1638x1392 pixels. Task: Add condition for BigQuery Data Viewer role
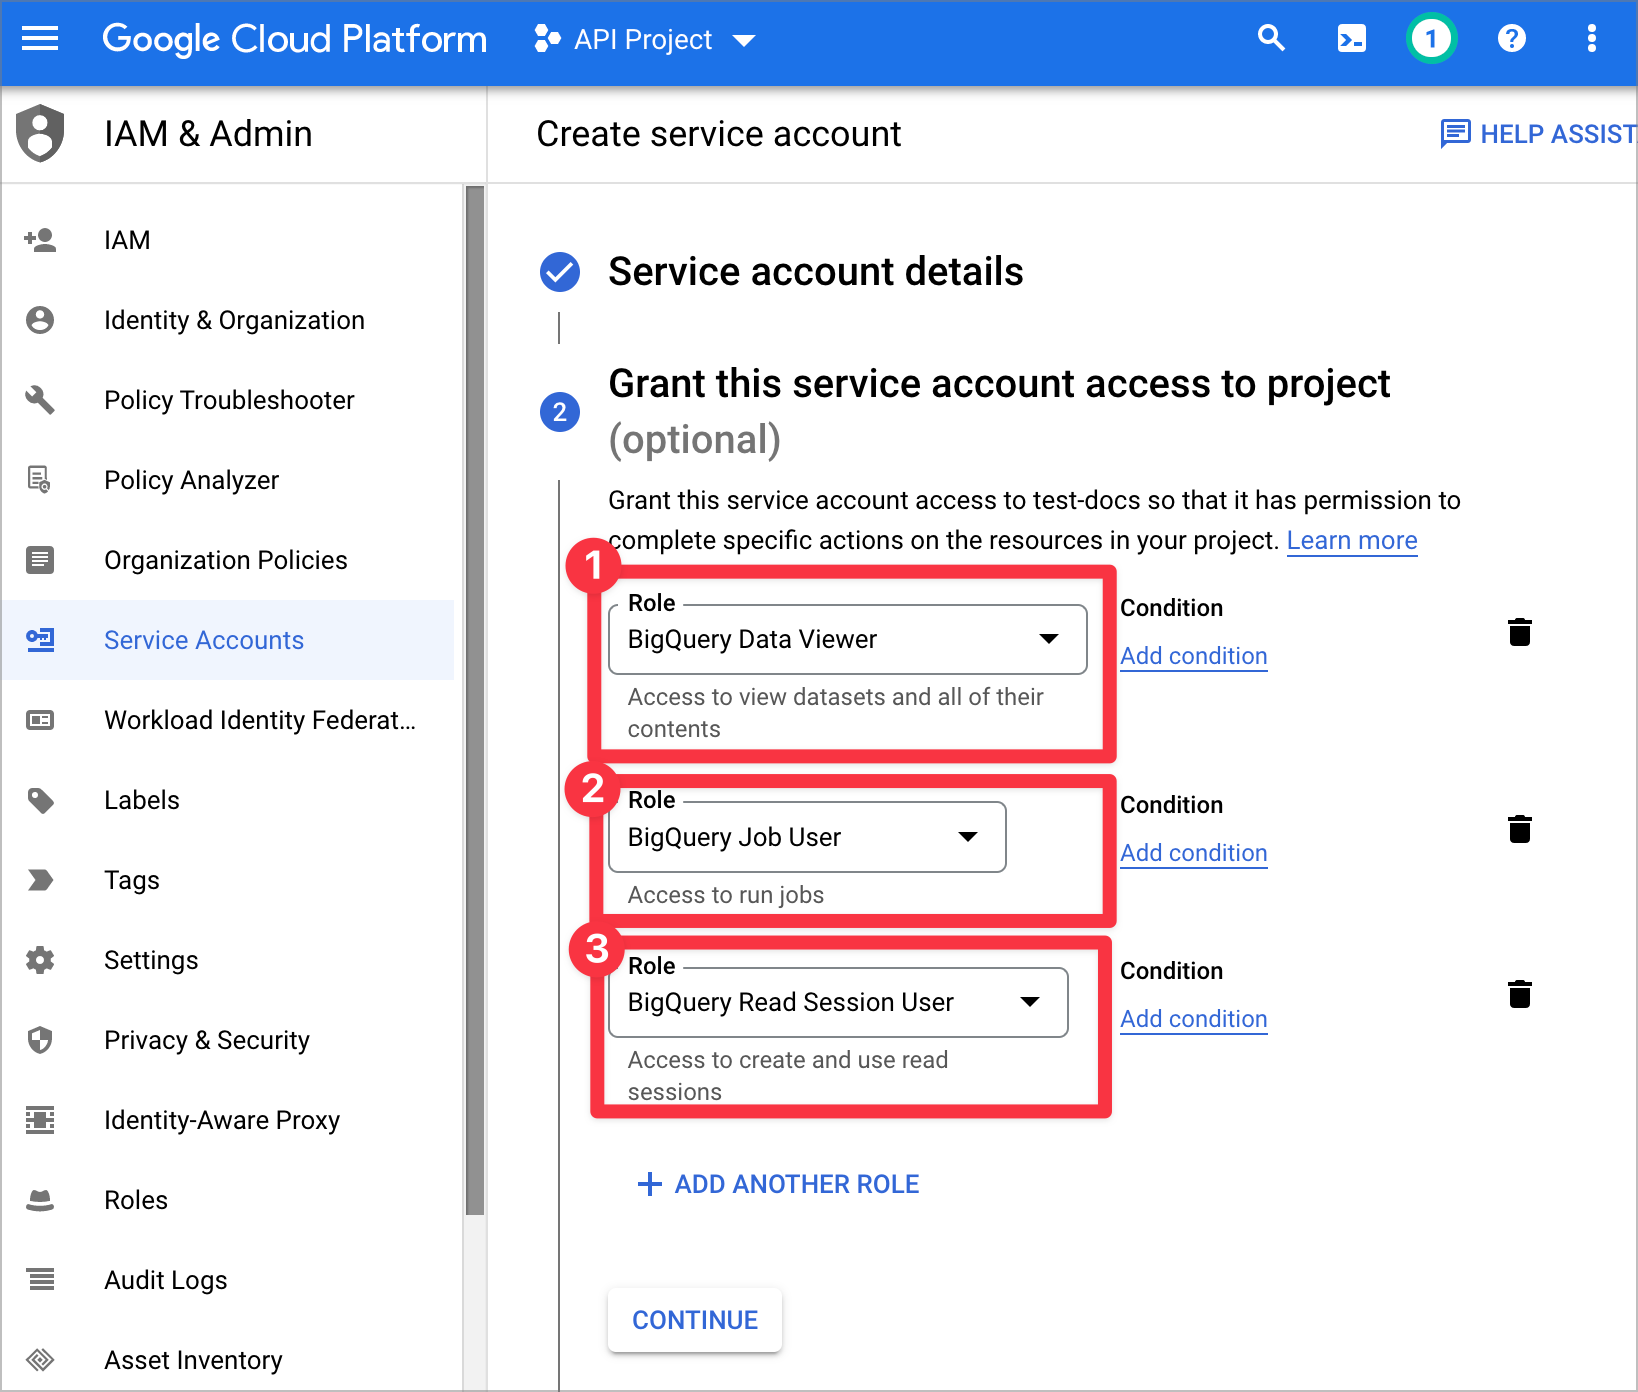tap(1193, 656)
